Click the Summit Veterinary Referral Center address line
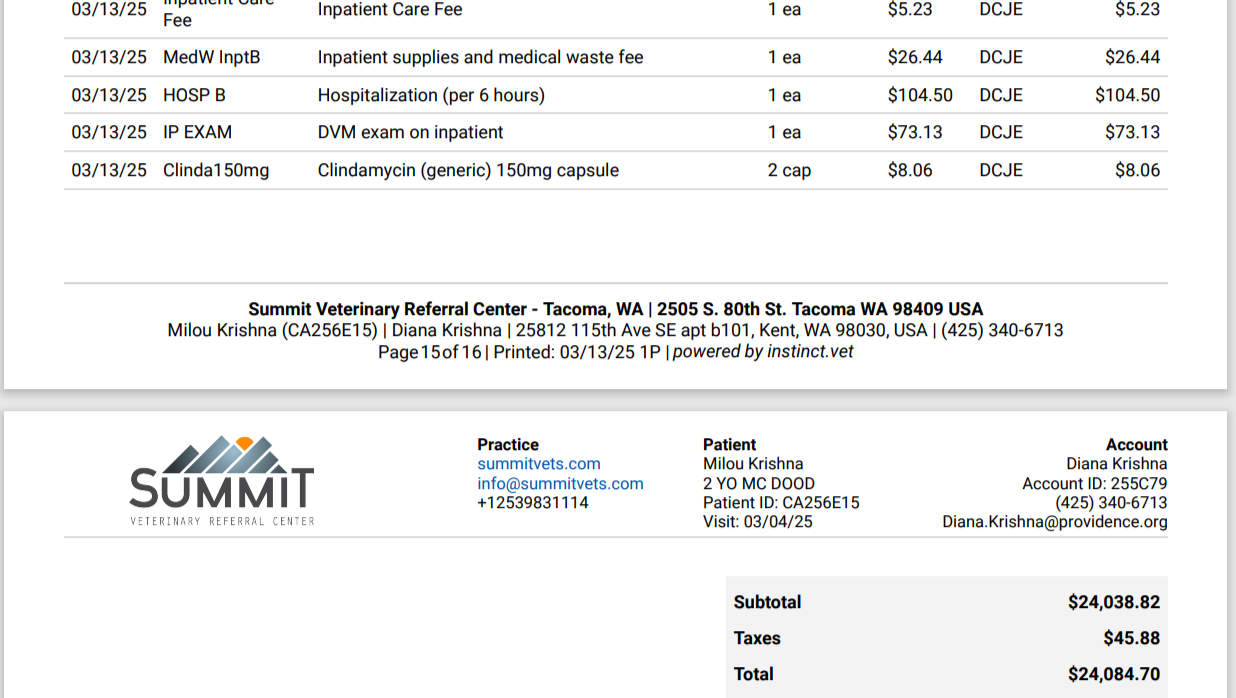1236x698 pixels. [x=616, y=309]
